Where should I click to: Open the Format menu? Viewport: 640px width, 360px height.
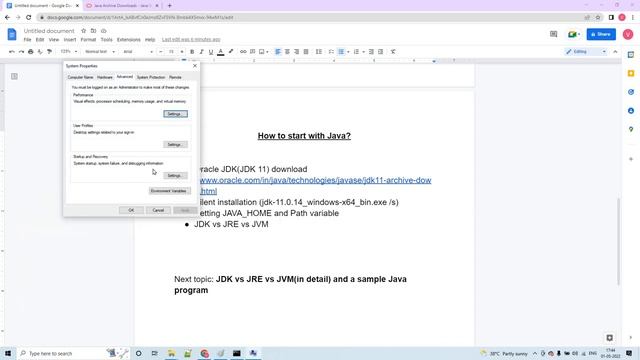click(x=88, y=40)
